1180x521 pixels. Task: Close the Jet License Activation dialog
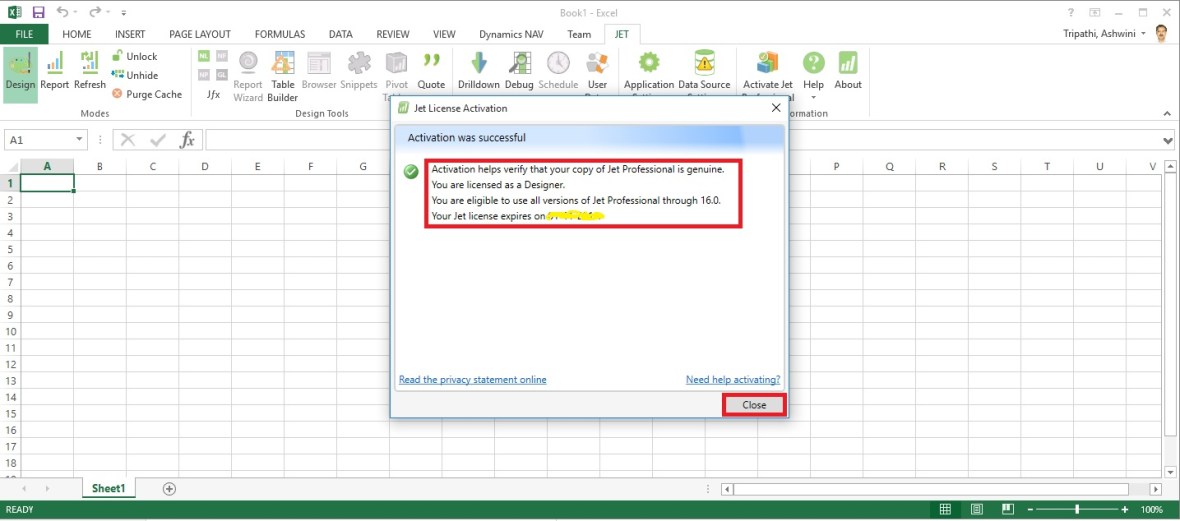pos(754,405)
